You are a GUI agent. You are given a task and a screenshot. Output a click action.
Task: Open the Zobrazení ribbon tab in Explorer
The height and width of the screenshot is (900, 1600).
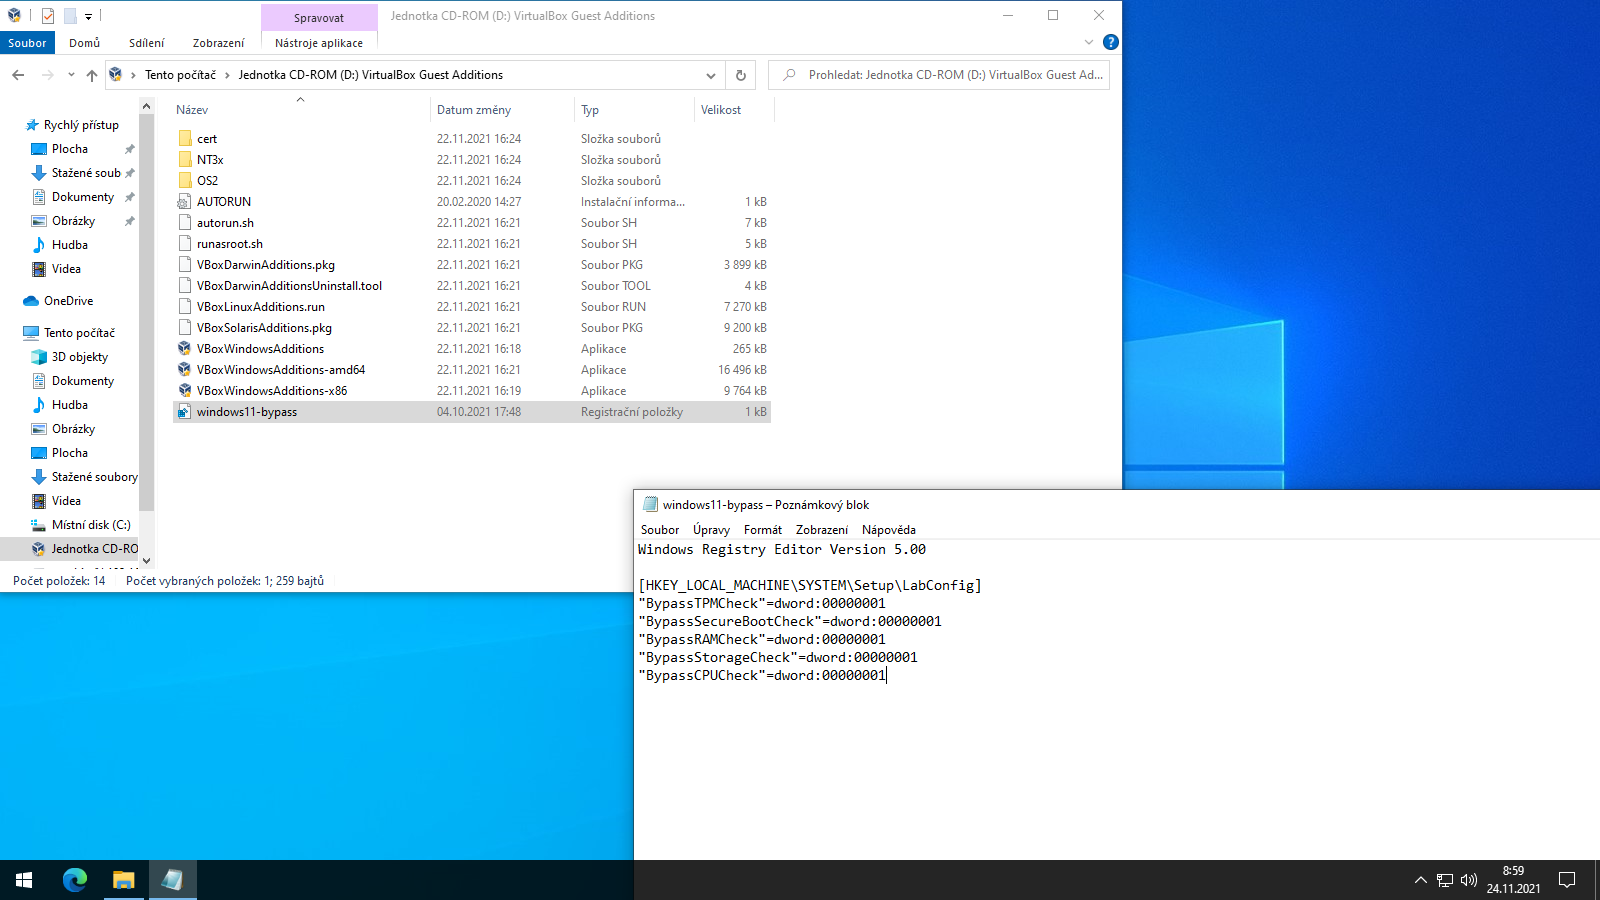[218, 43]
